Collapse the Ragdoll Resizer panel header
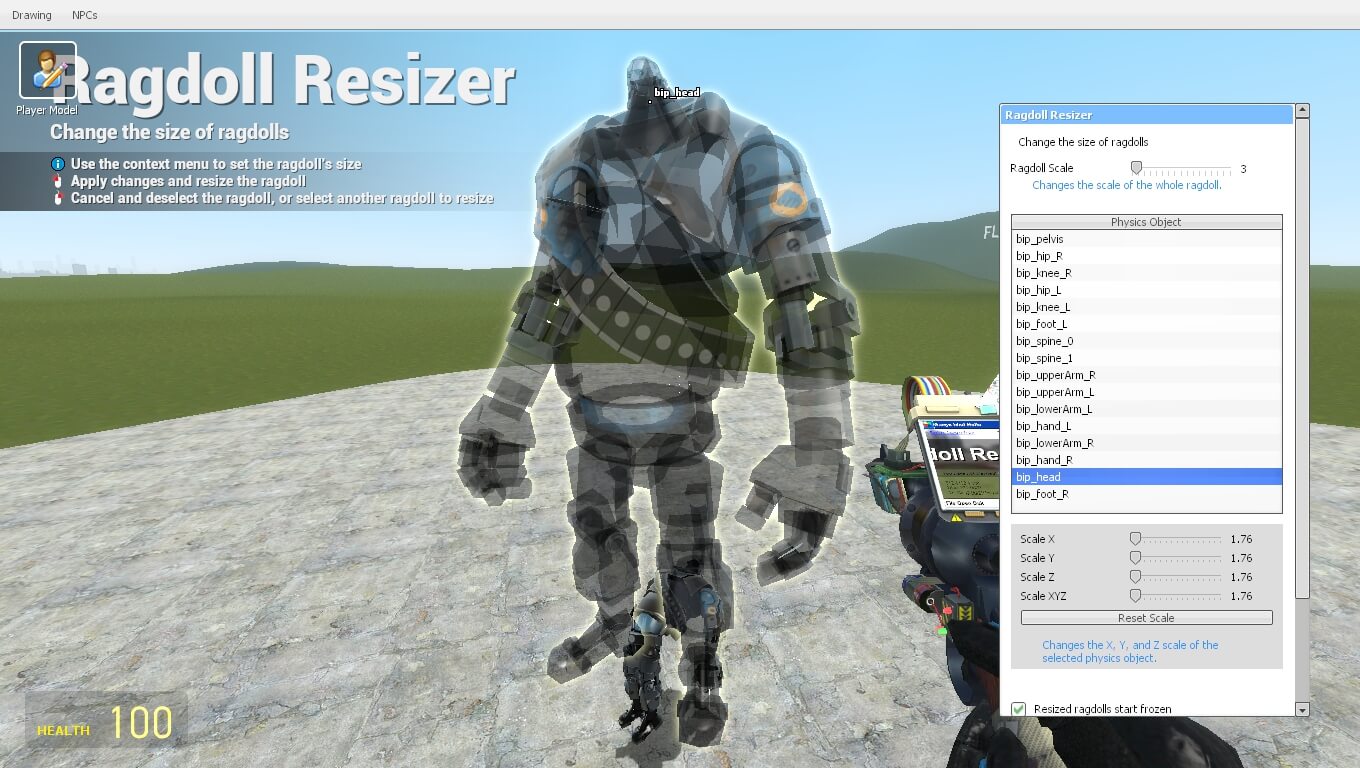 (1146, 115)
